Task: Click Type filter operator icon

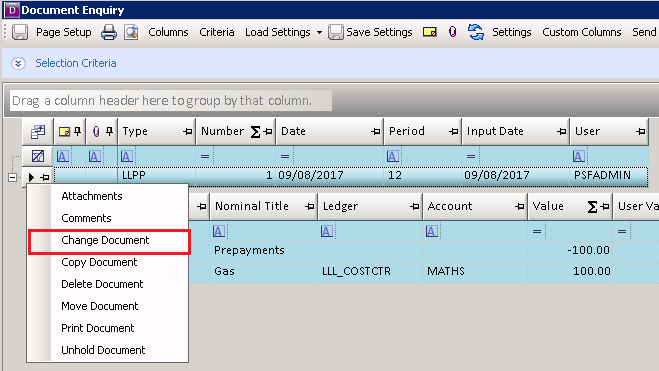Action: coord(127,156)
